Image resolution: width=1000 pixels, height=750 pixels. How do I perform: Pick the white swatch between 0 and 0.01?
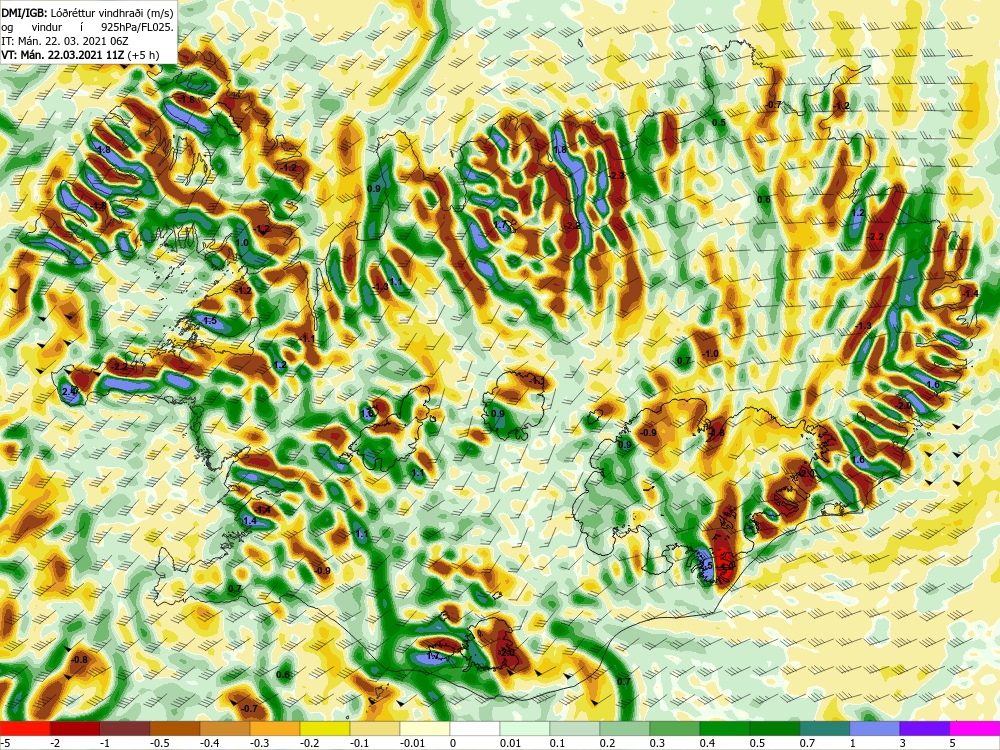click(x=474, y=728)
